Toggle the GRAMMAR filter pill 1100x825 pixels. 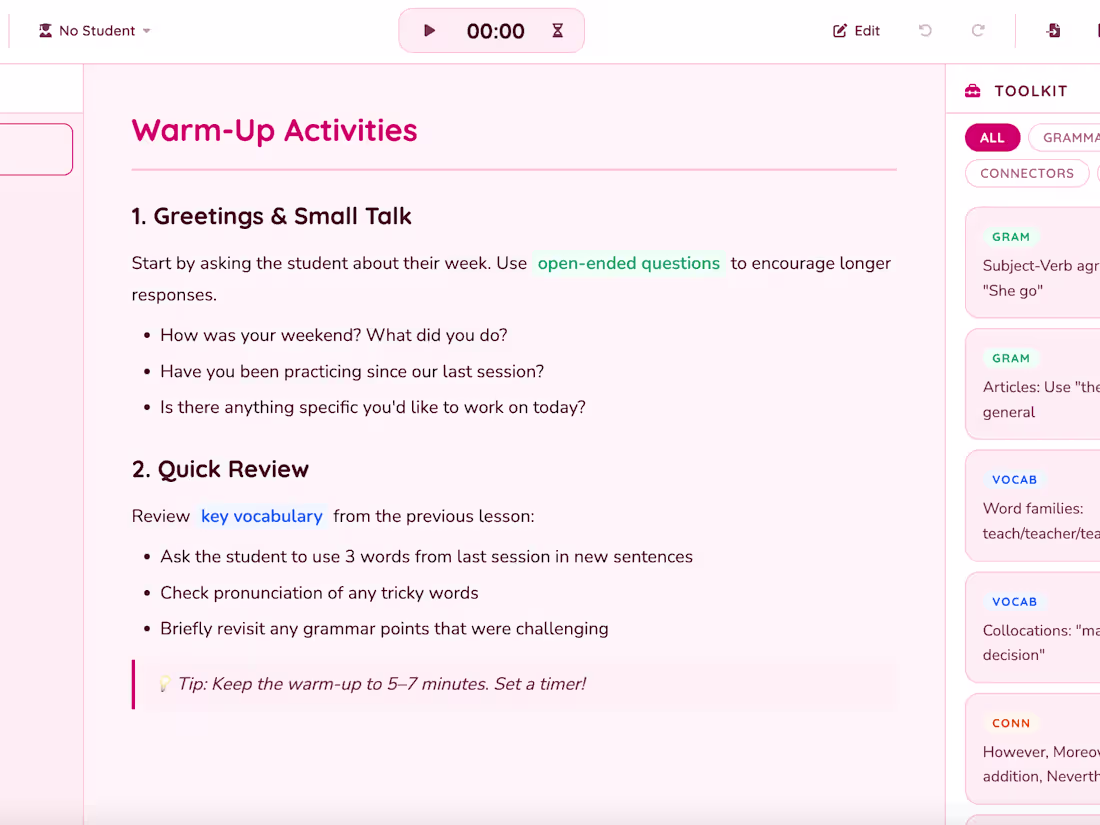click(1070, 137)
